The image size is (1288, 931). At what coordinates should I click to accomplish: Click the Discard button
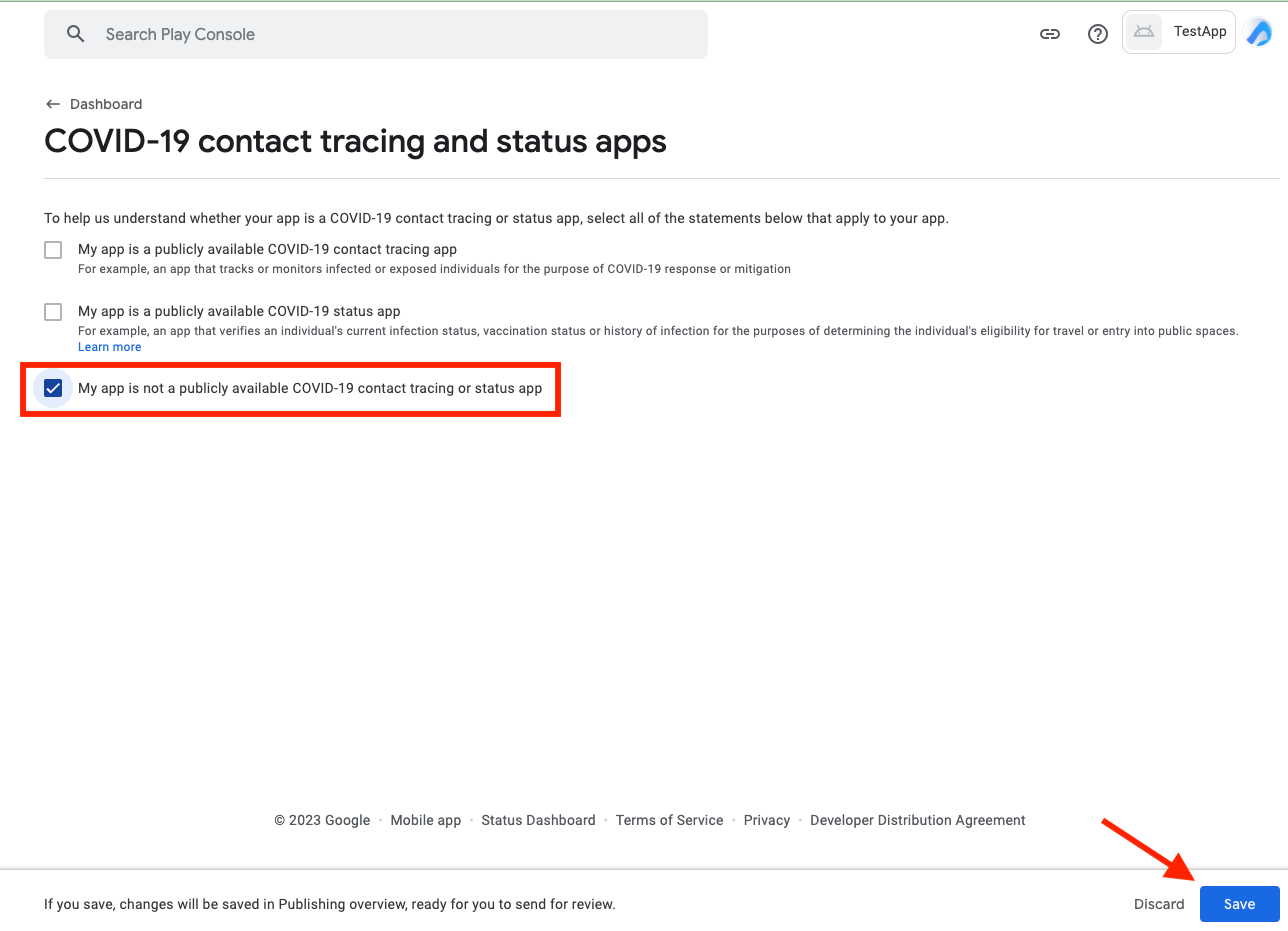1159,904
